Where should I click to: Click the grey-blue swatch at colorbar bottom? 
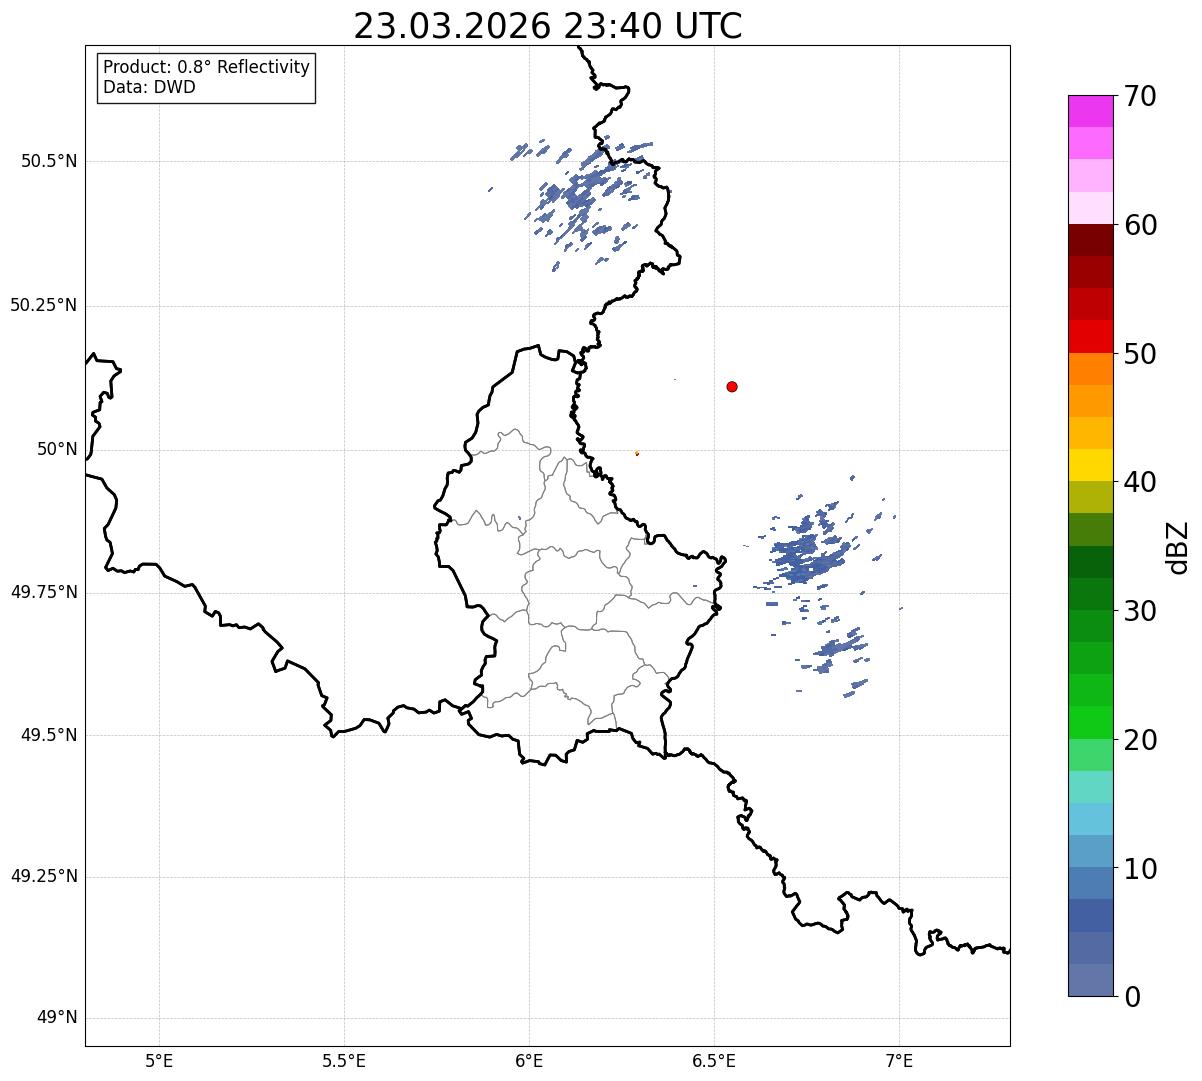tap(1090, 980)
